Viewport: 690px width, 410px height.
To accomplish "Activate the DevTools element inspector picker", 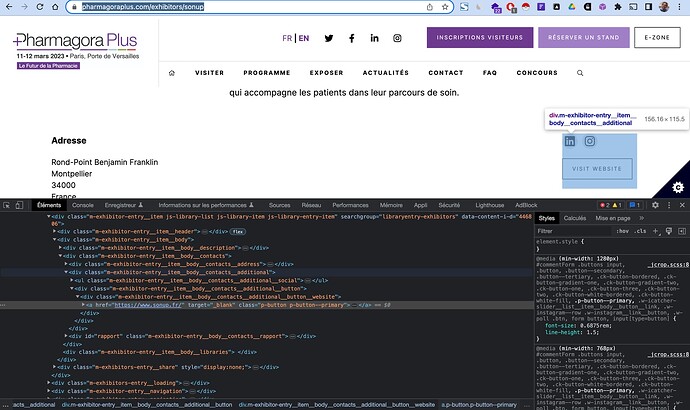I will tap(7, 205).
